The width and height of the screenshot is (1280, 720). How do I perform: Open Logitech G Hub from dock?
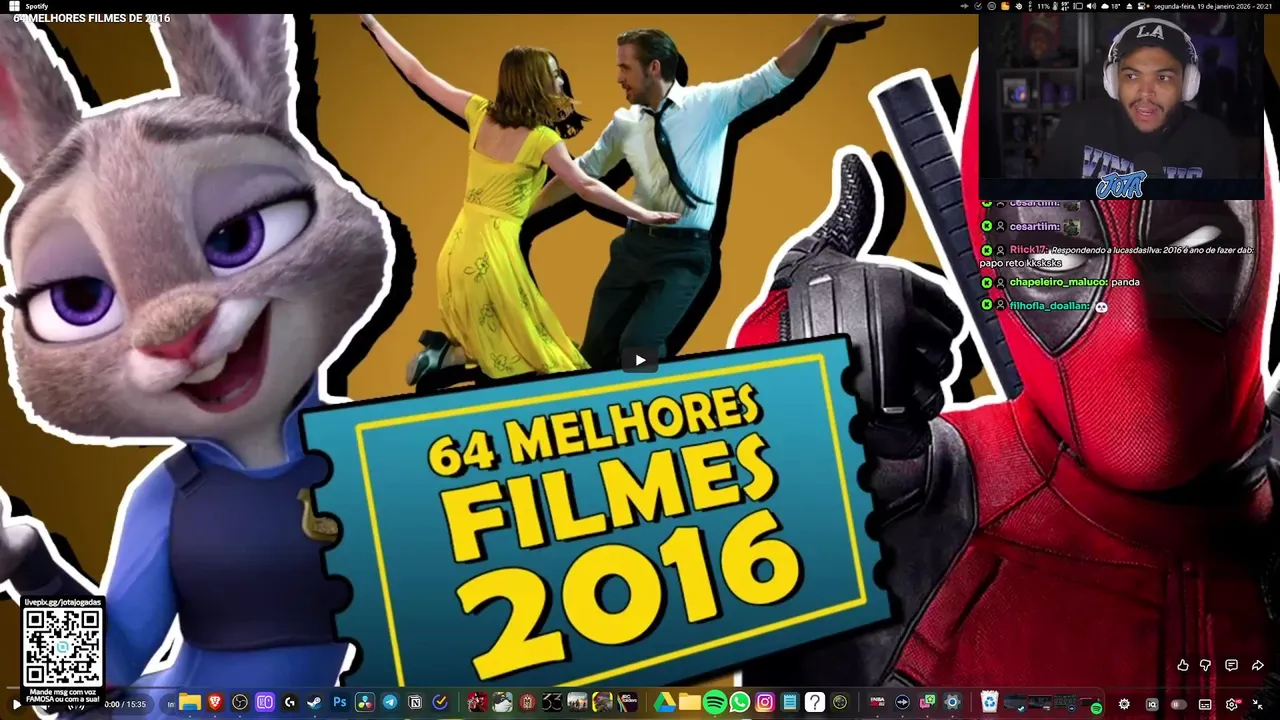point(289,702)
